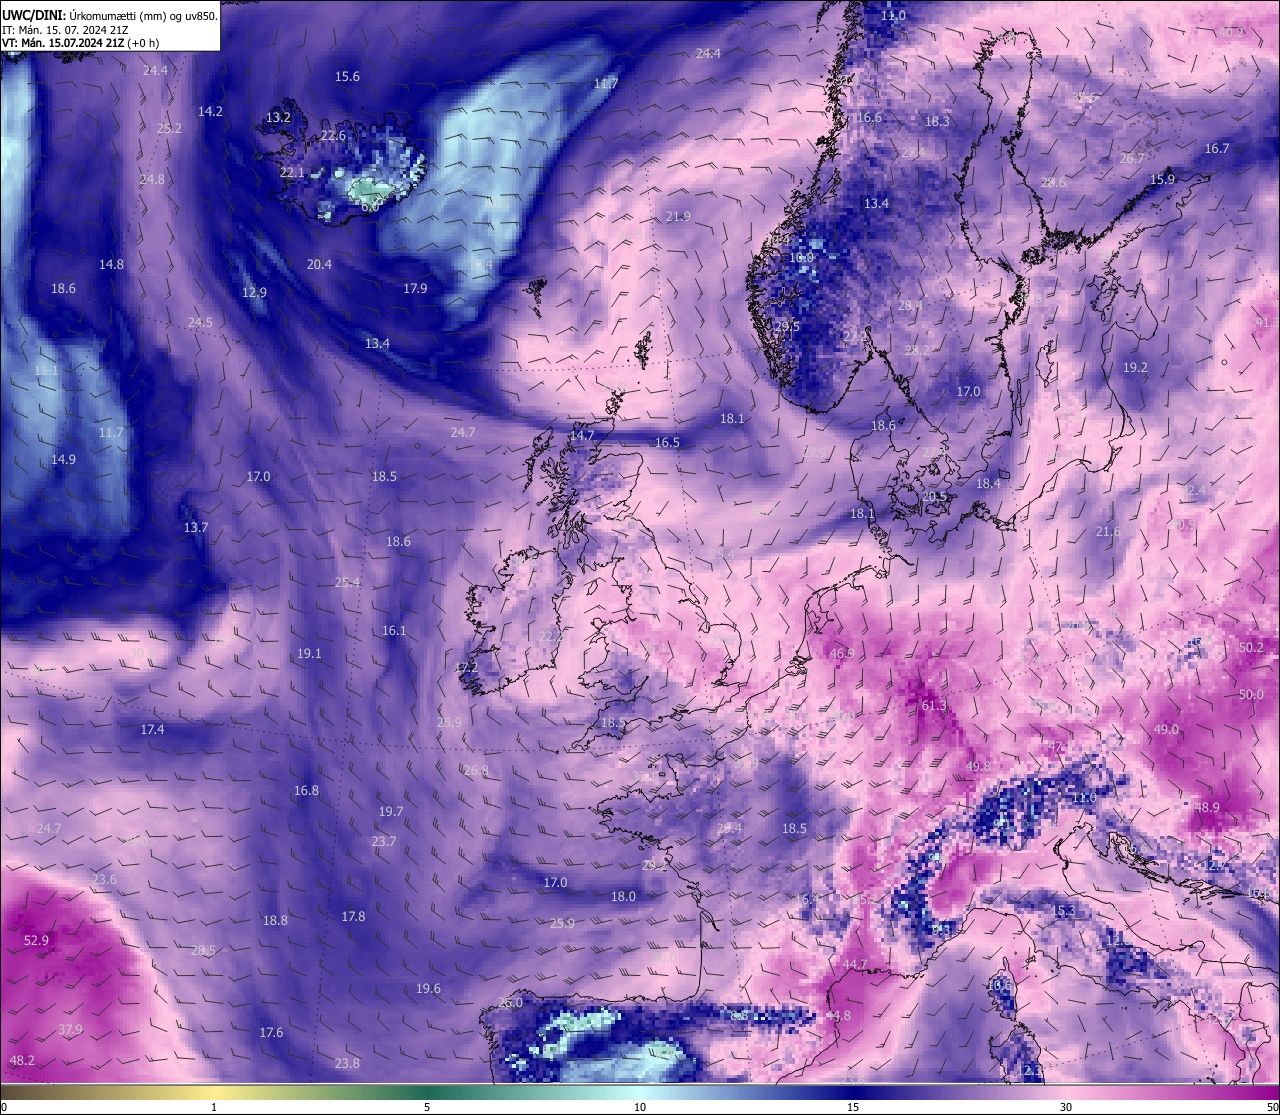The height and width of the screenshot is (1115, 1280).
Task: Click the 18.8 value on the map
Action: pos(275,921)
